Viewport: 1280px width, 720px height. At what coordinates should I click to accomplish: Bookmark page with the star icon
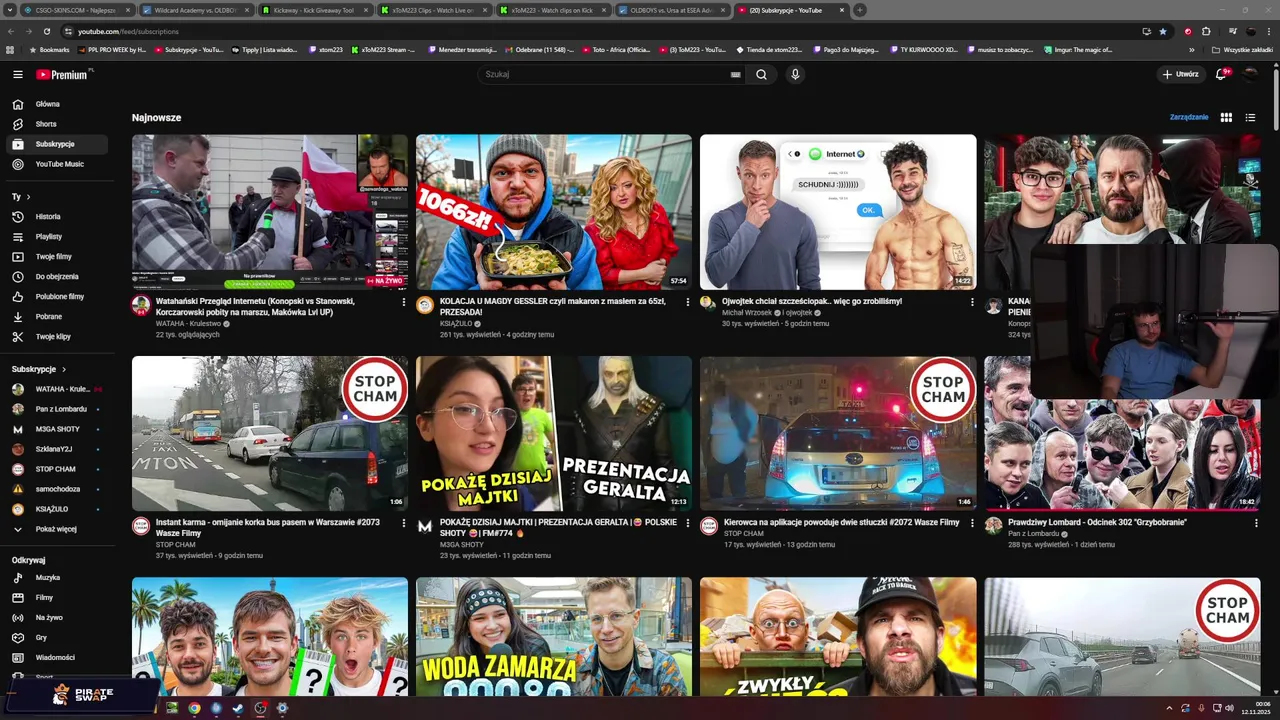[1162, 31]
